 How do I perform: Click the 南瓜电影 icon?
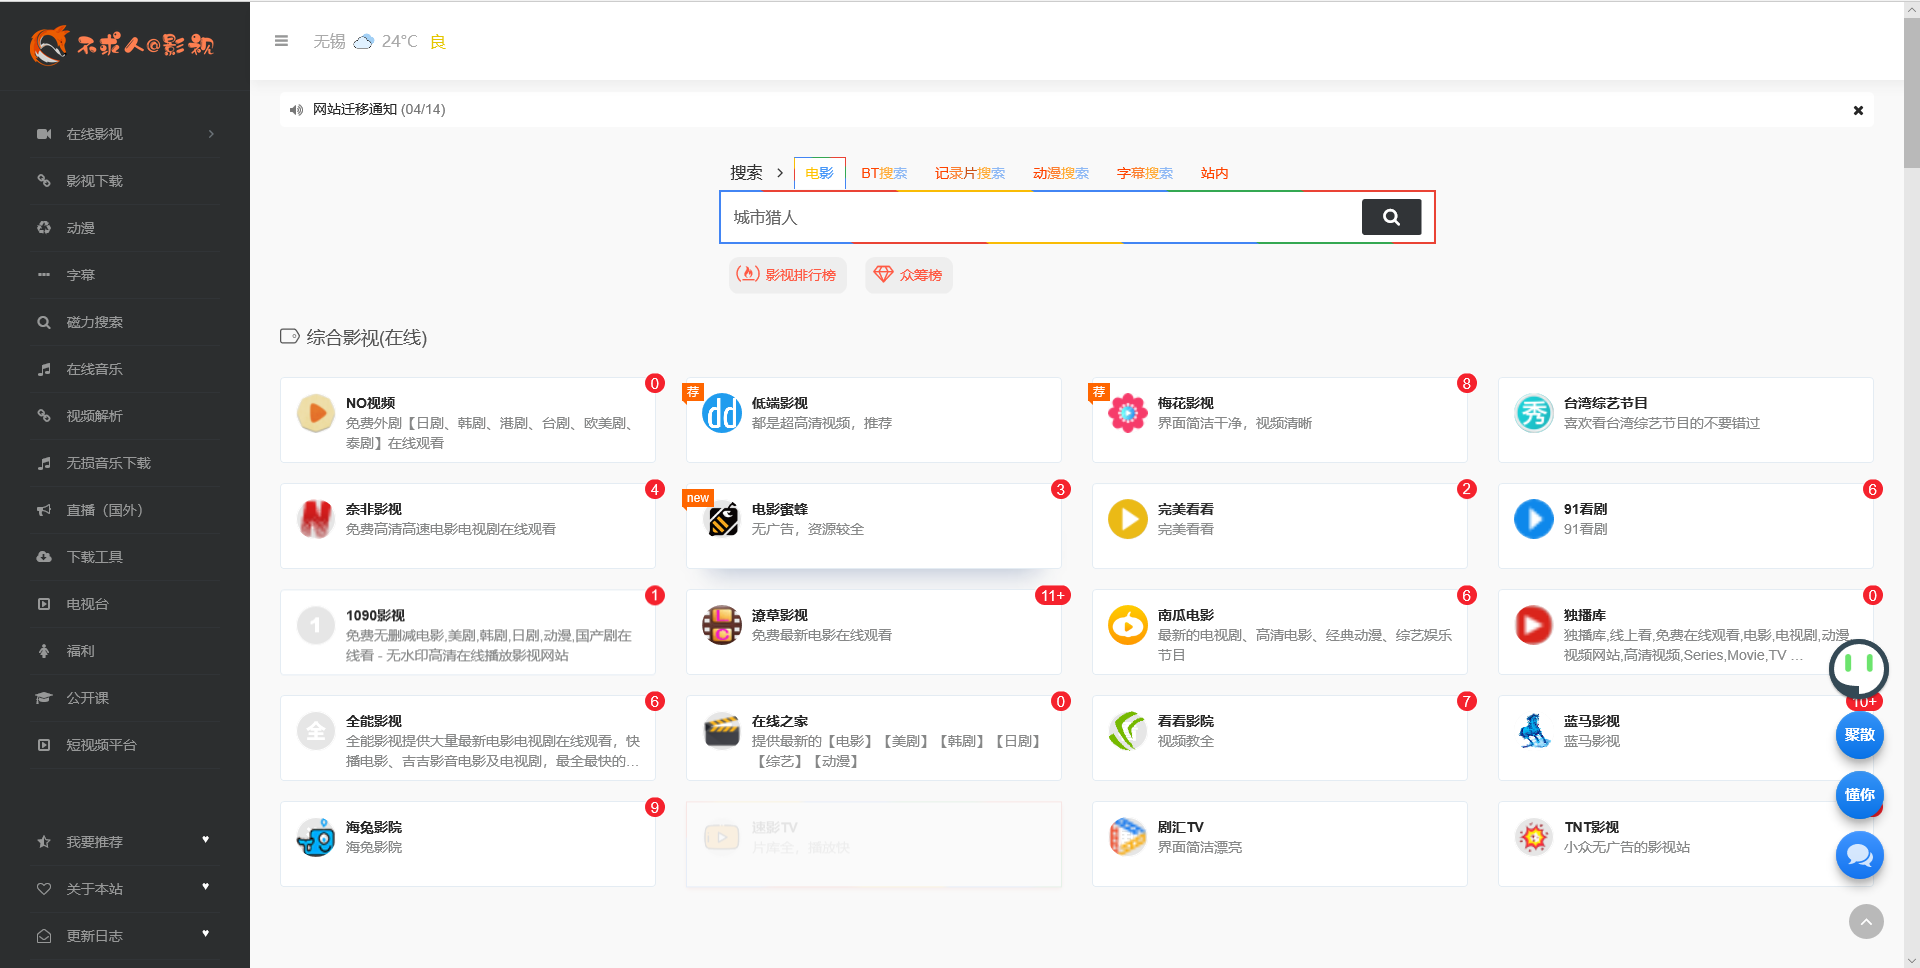click(1128, 625)
